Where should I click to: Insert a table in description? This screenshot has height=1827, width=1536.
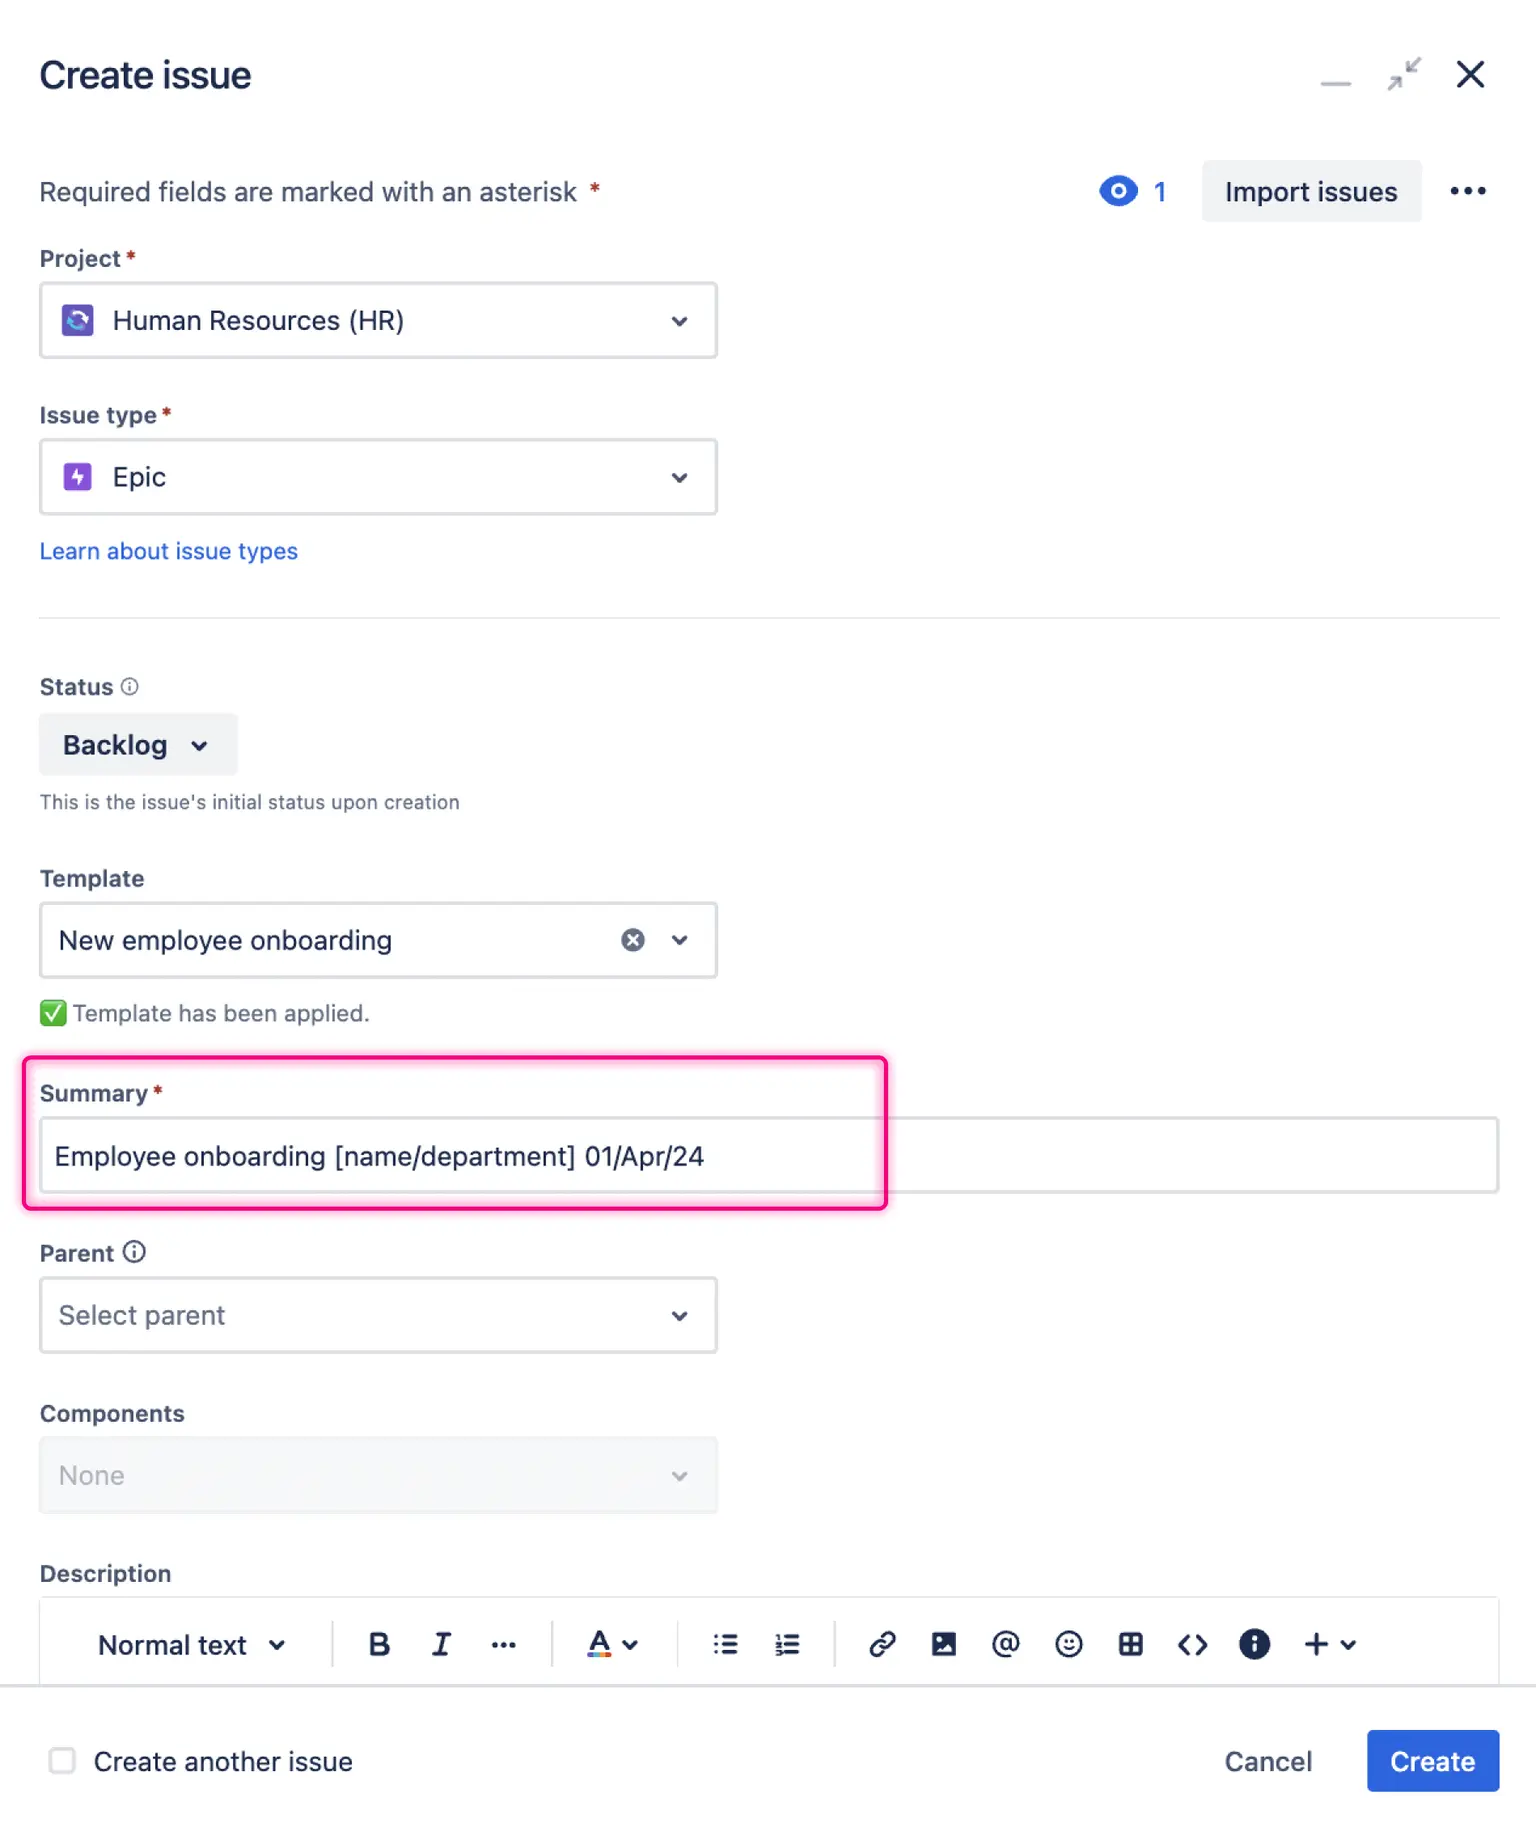tap(1130, 1644)
